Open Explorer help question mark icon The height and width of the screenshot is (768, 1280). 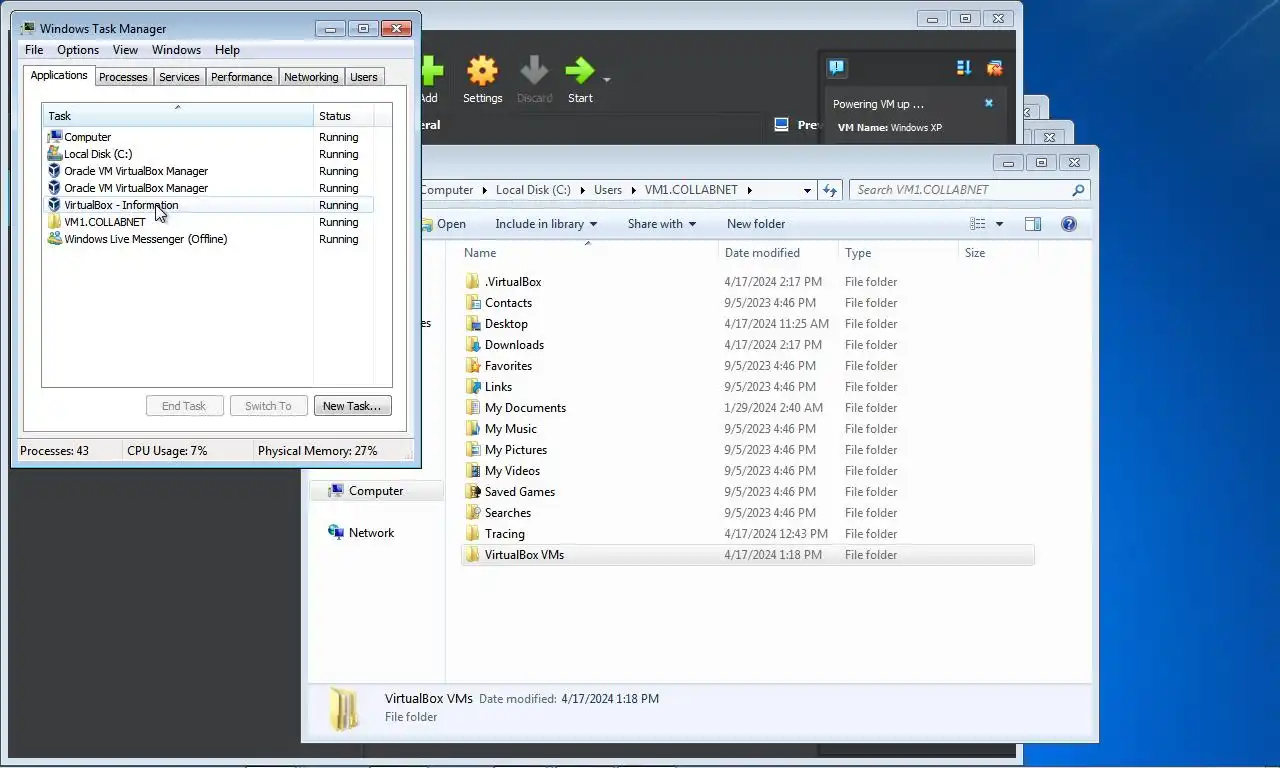click(x=1068, y=224)
